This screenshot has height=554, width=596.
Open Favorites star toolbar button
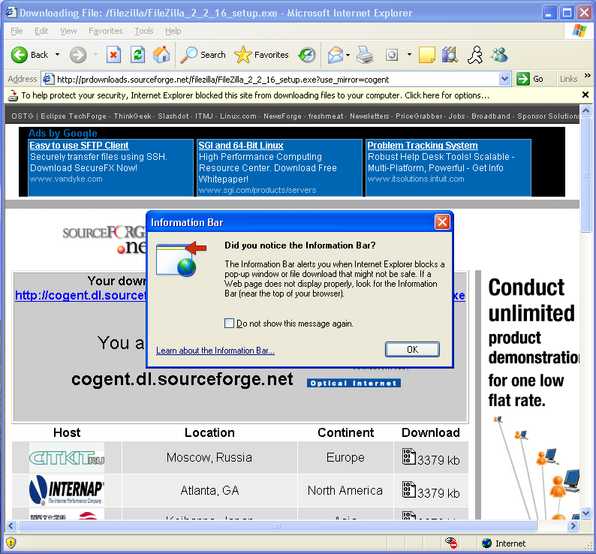click(261, 55)
